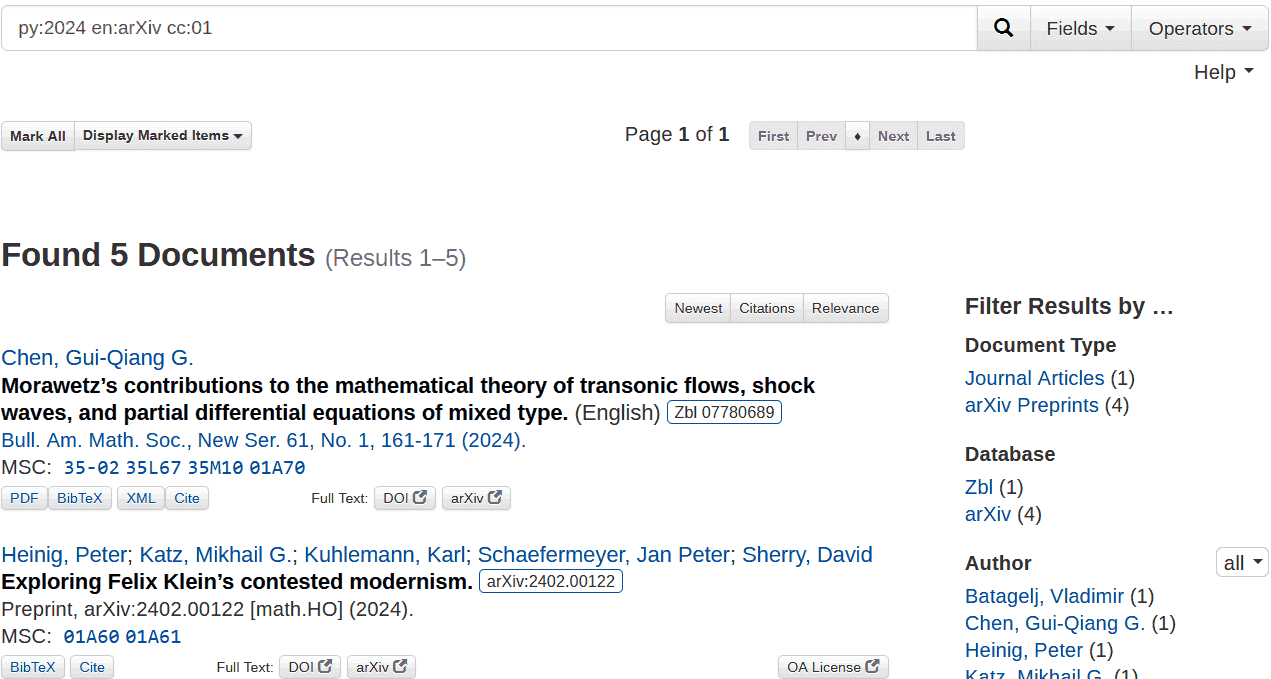
Task: Open the Zbl 07780689 identifier badge
Action: [x=724, y=412]
